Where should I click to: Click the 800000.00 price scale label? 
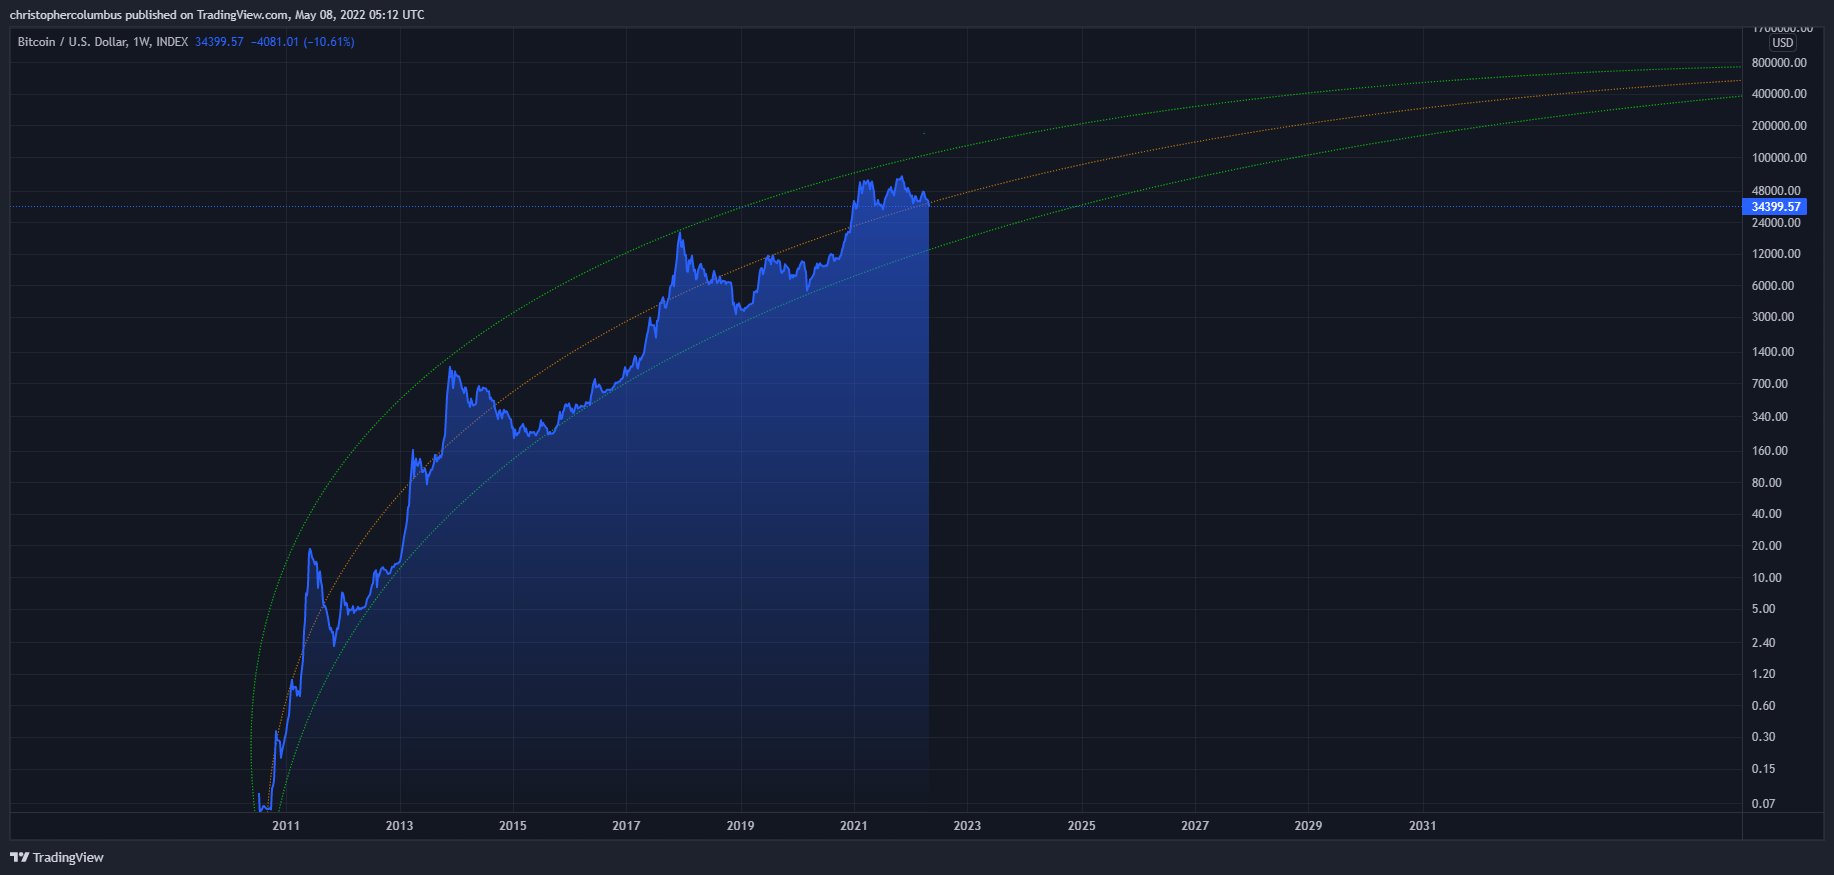[x=1779, y=63]
